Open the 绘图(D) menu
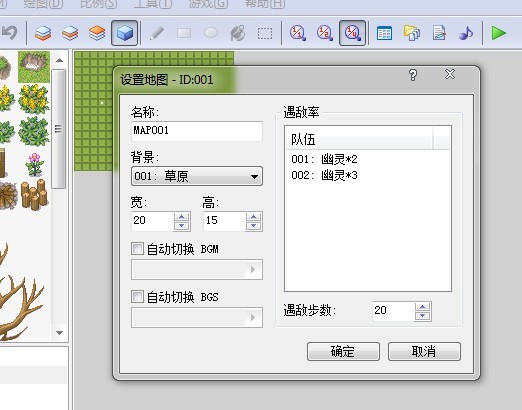Image resolution: width=522 pixels, height=410 pixels. pos(43,4)
